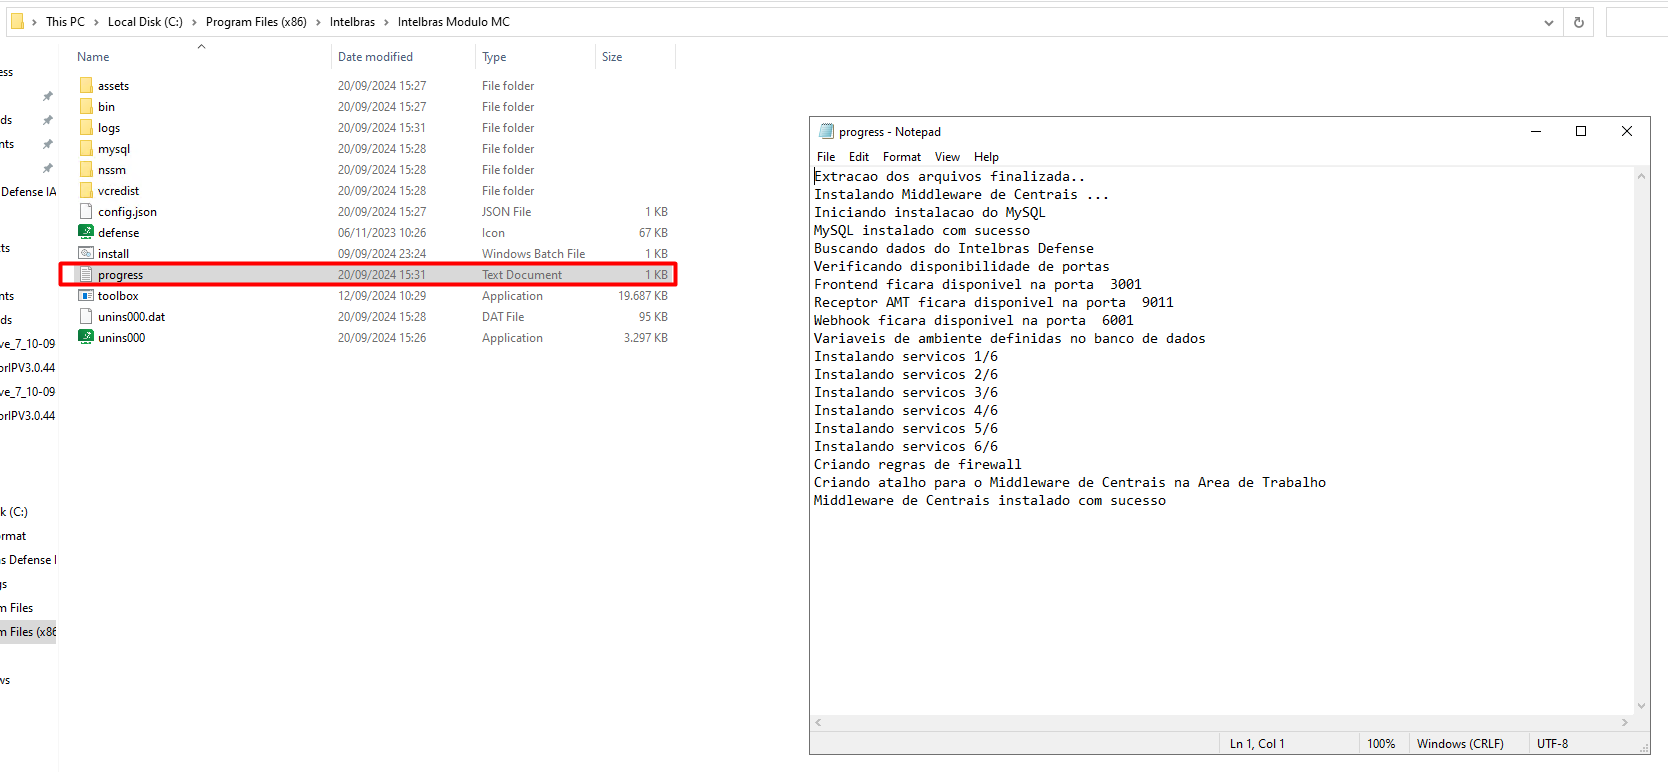The height and width of the screenshot is (772, 1668).
Task: Click the Notepad horizontal scrollbar track
Action: tap(1220, 722)
